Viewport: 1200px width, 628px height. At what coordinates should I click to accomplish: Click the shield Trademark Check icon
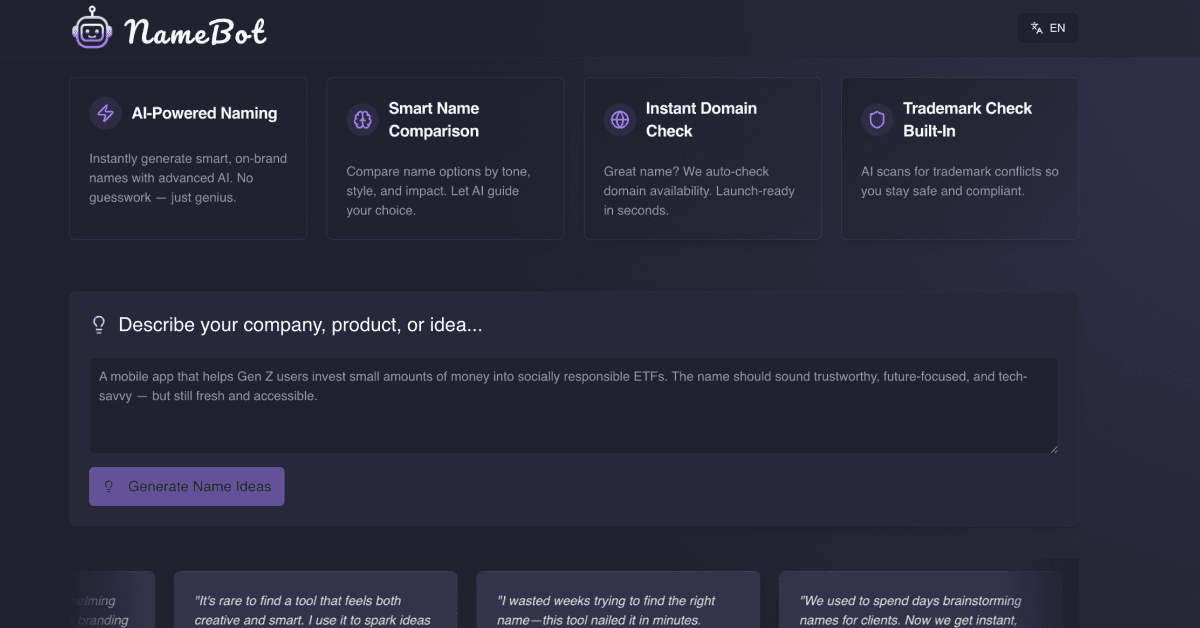point(877,120)
